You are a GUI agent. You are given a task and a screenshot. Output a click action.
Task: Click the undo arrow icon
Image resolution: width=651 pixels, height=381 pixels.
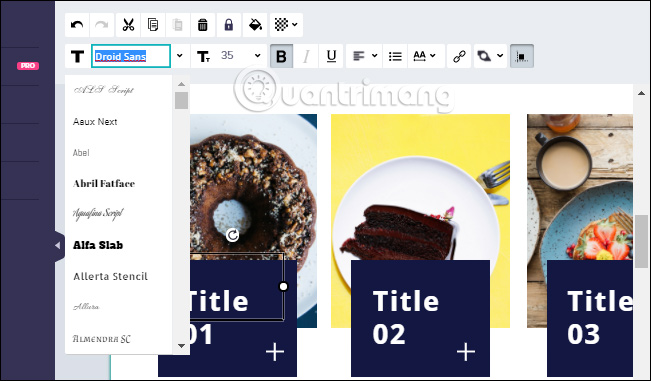(77, 25)
